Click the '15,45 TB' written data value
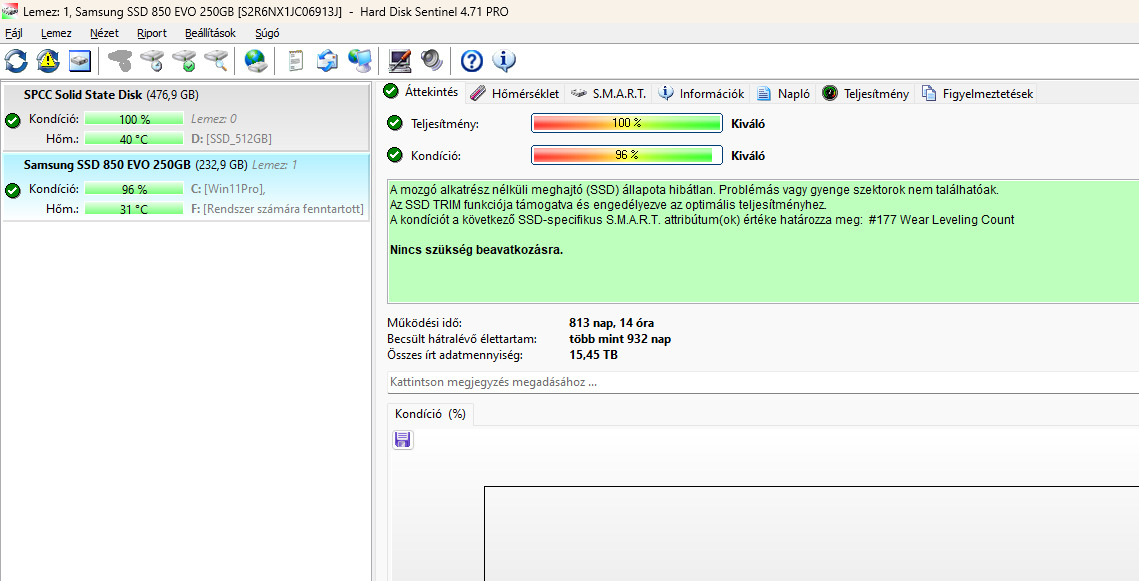1139x581 pixels. (x=593, y=355)
